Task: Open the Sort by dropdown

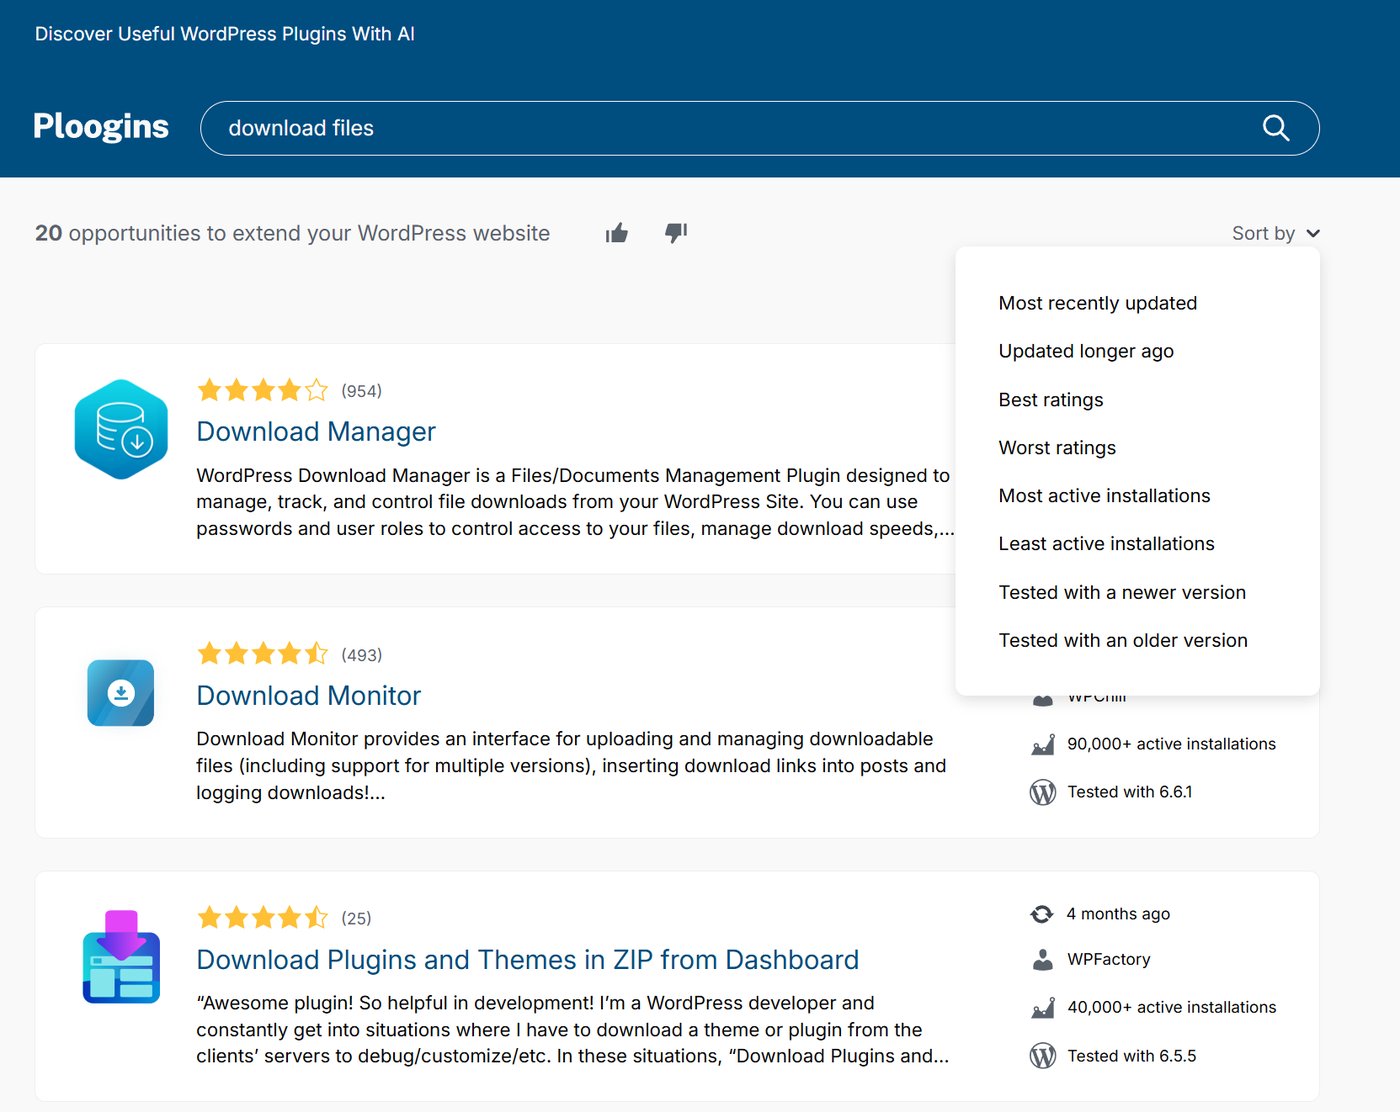Action: [1276, 233]
